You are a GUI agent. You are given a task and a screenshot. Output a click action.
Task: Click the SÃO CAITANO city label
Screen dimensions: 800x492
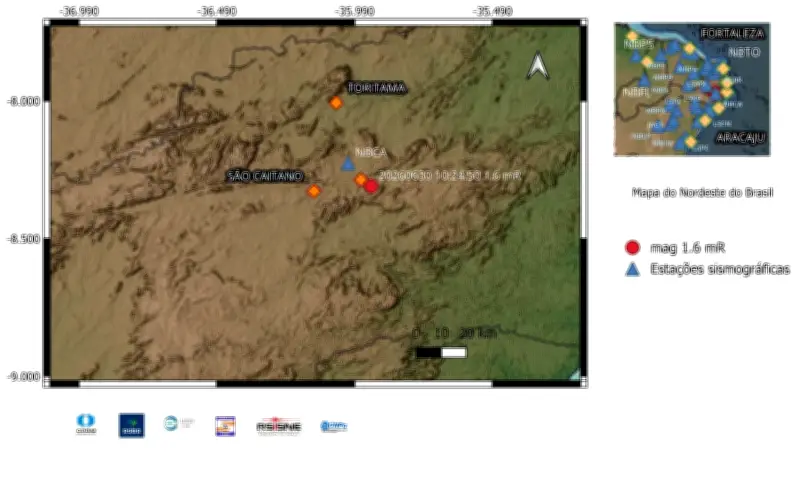pos(265,176)
